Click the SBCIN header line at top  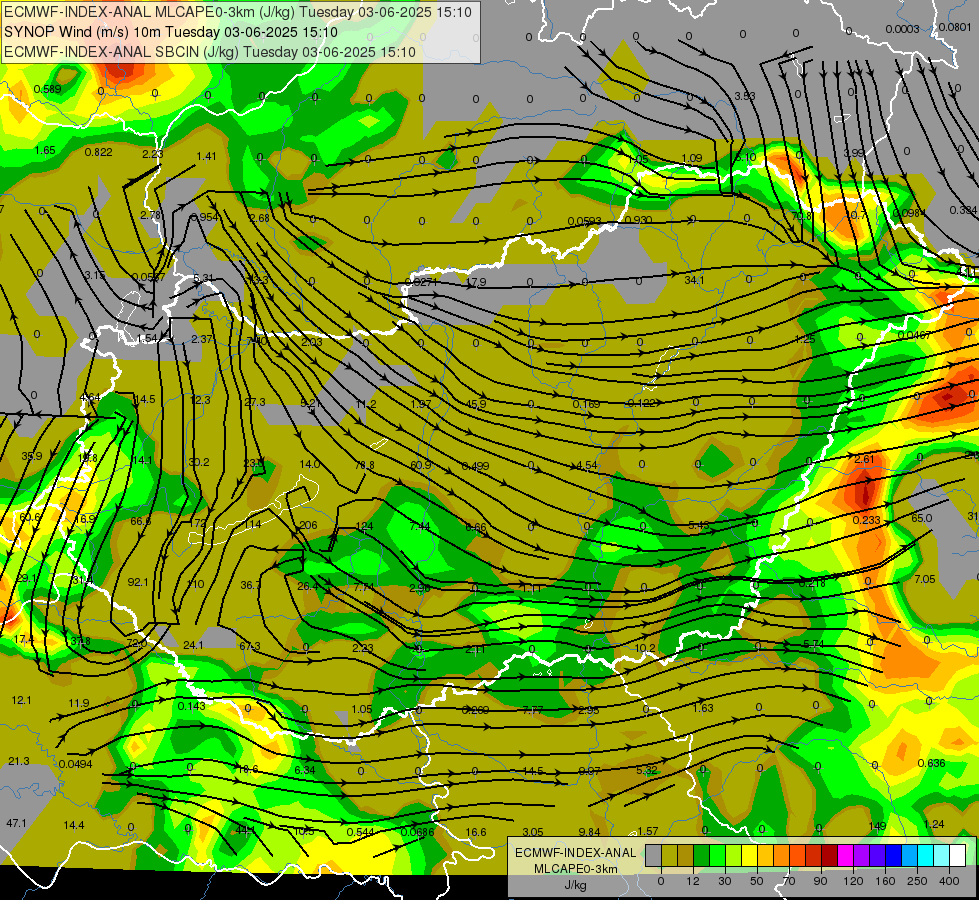click(210, 52)
